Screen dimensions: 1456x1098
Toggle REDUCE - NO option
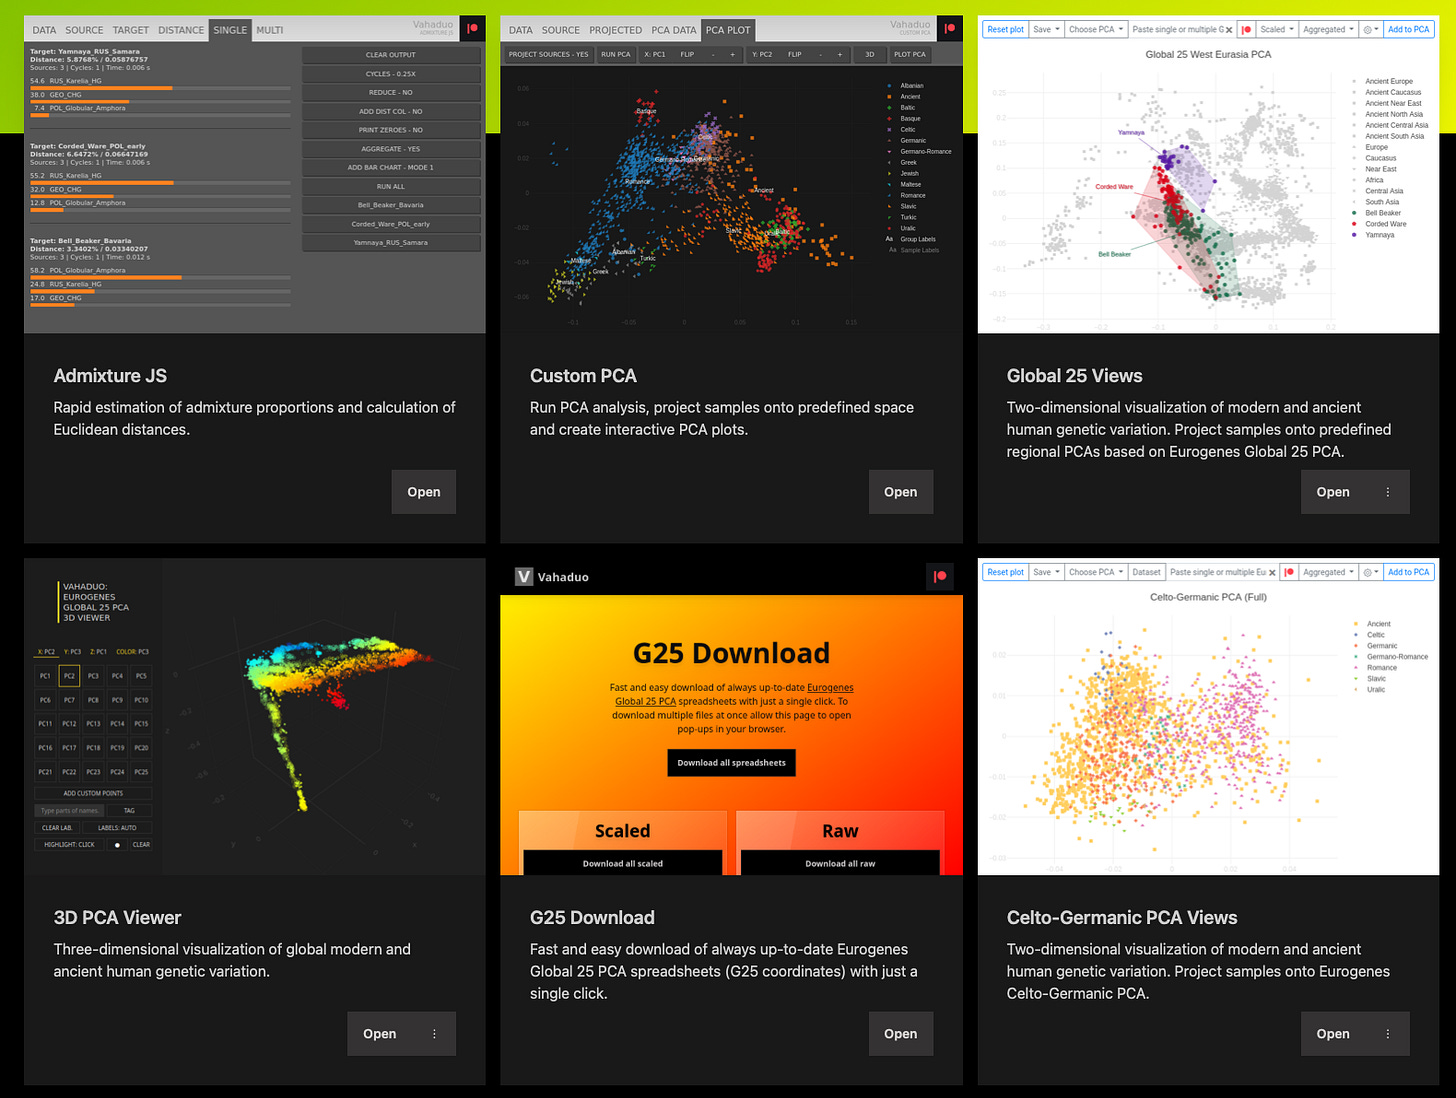(391, 92)
